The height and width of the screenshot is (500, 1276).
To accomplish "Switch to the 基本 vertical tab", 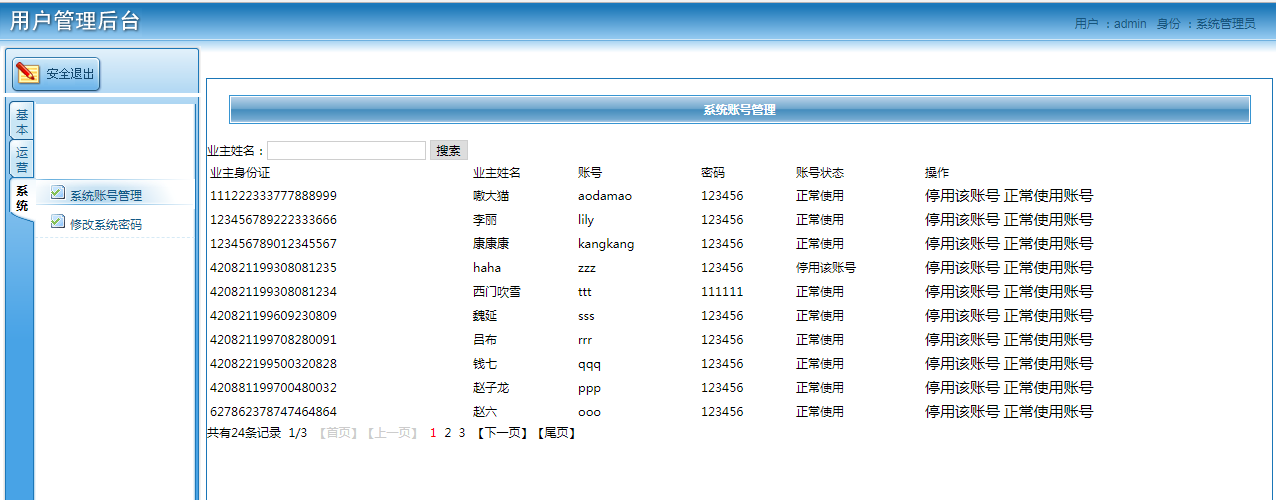I will [x=22, y=122].
